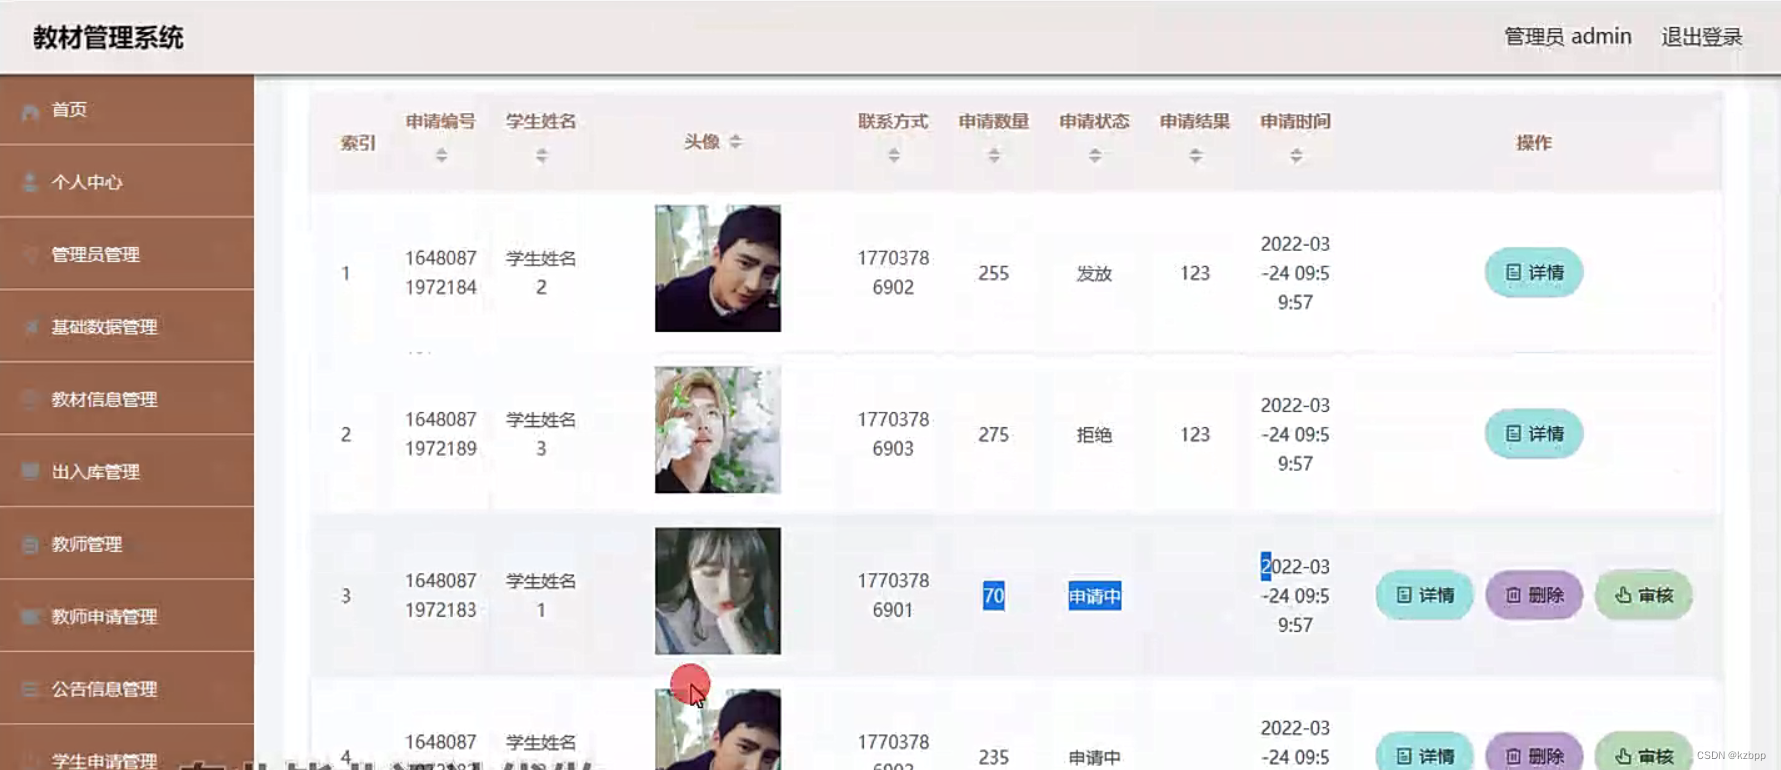The image size is (1781, 770).
Task: Open the 首页 menu item
Action: [x=127, y=110]
